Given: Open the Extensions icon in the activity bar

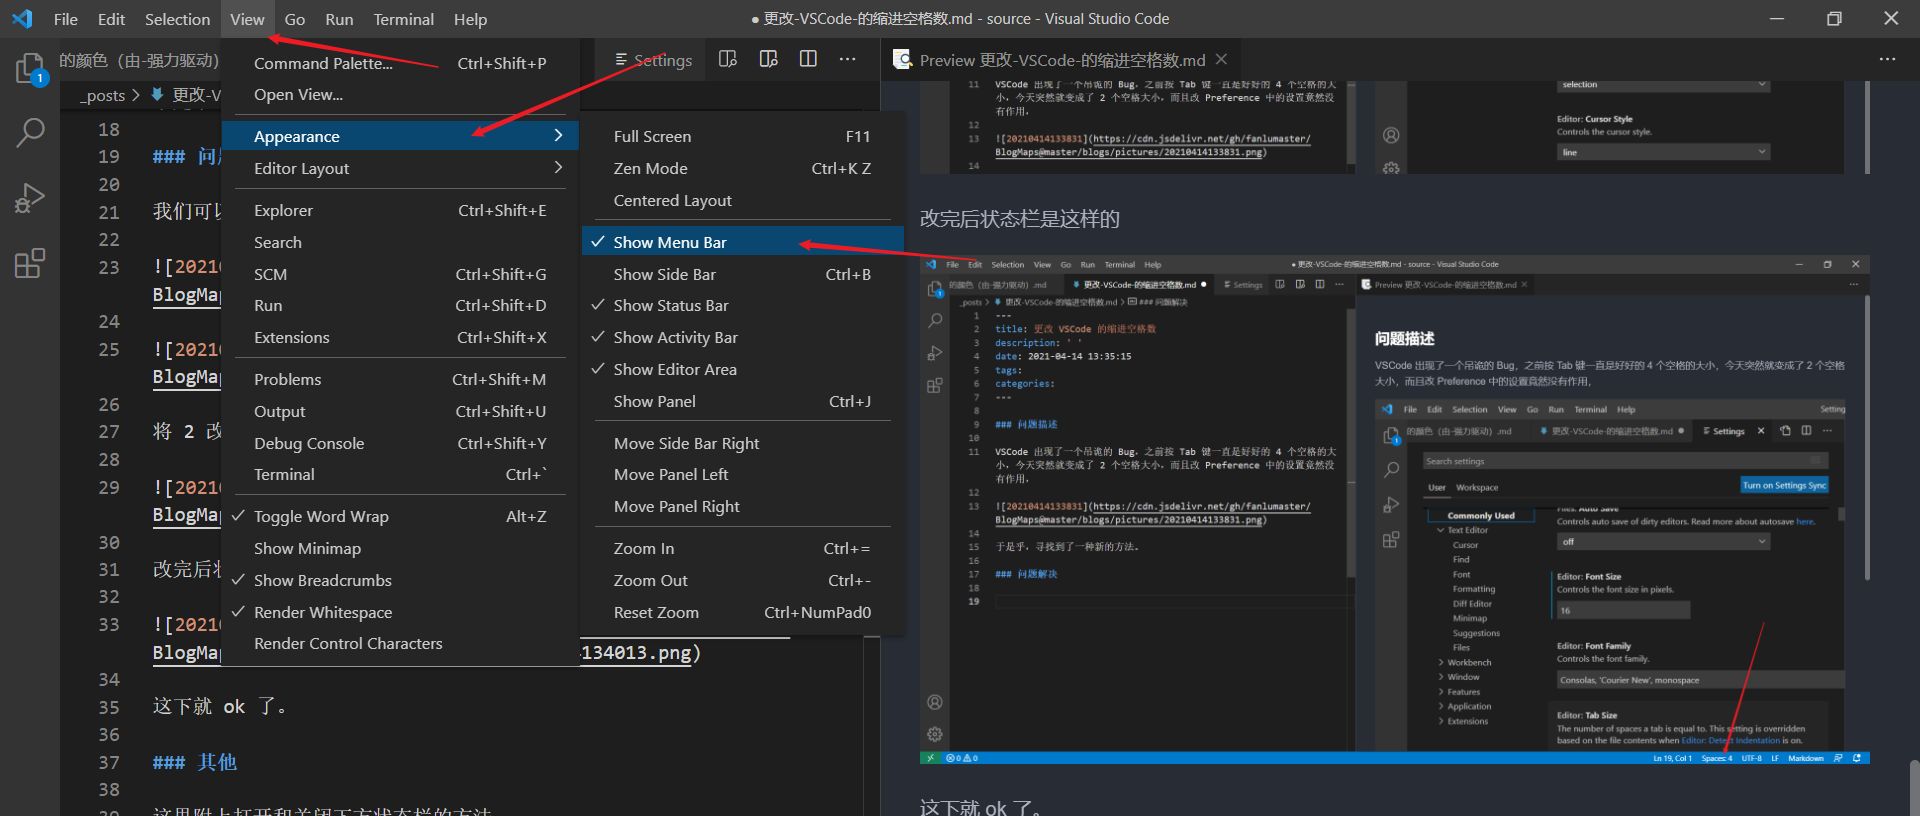Looking at the screenshot, I should pyautogui.click(x=30, y=263).
